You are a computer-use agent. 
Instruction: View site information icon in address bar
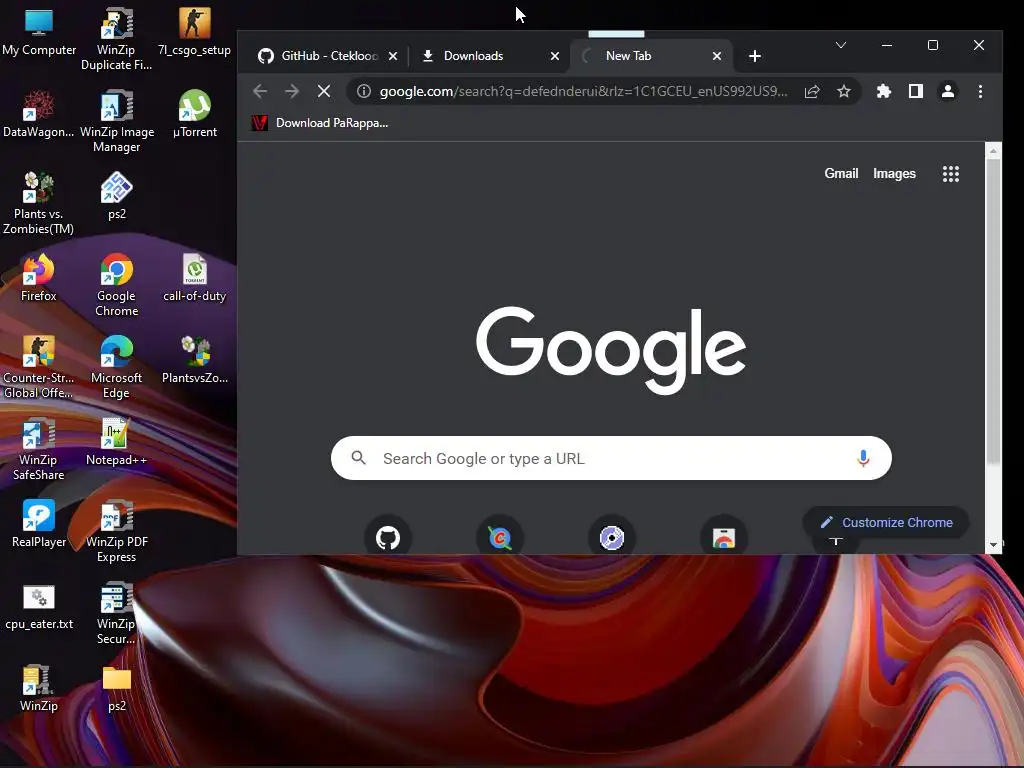click(x=364, y=91)
